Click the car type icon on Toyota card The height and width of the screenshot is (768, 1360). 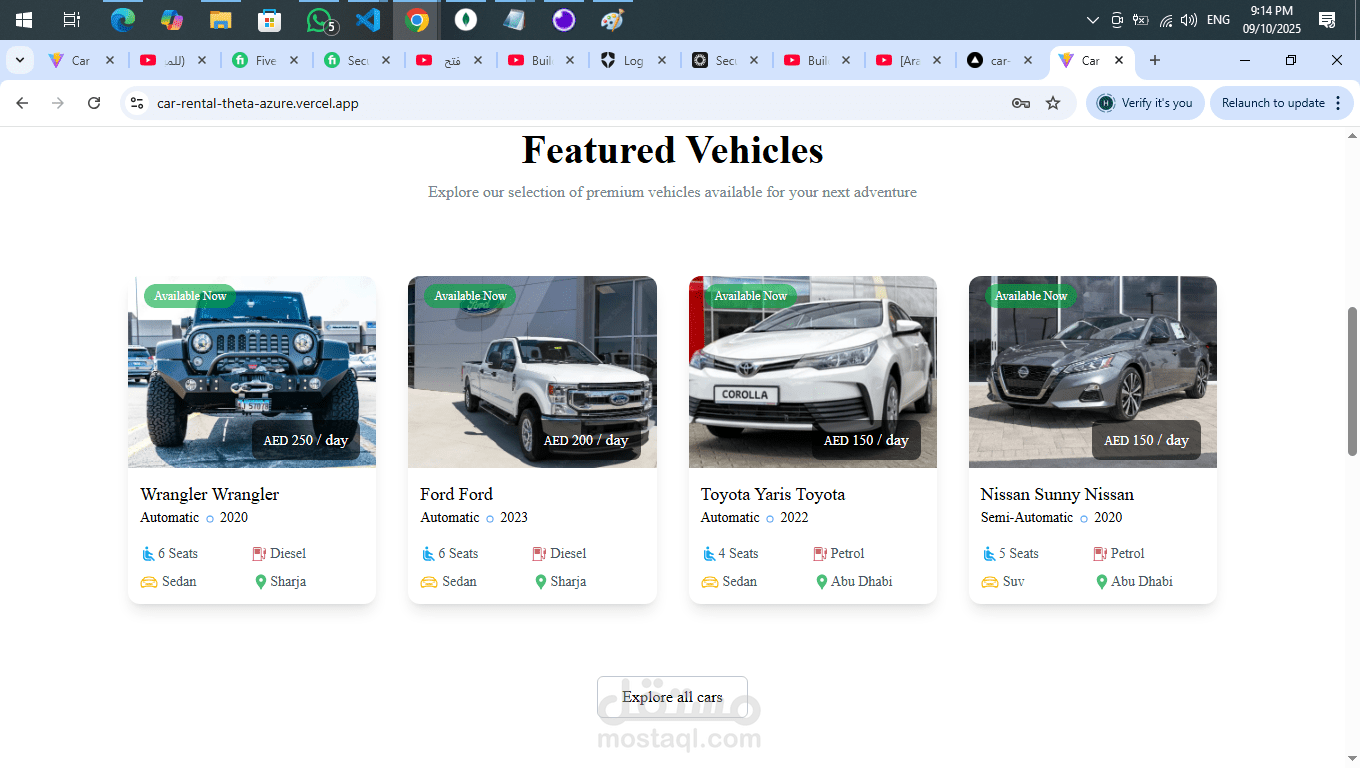click(709, 582)
